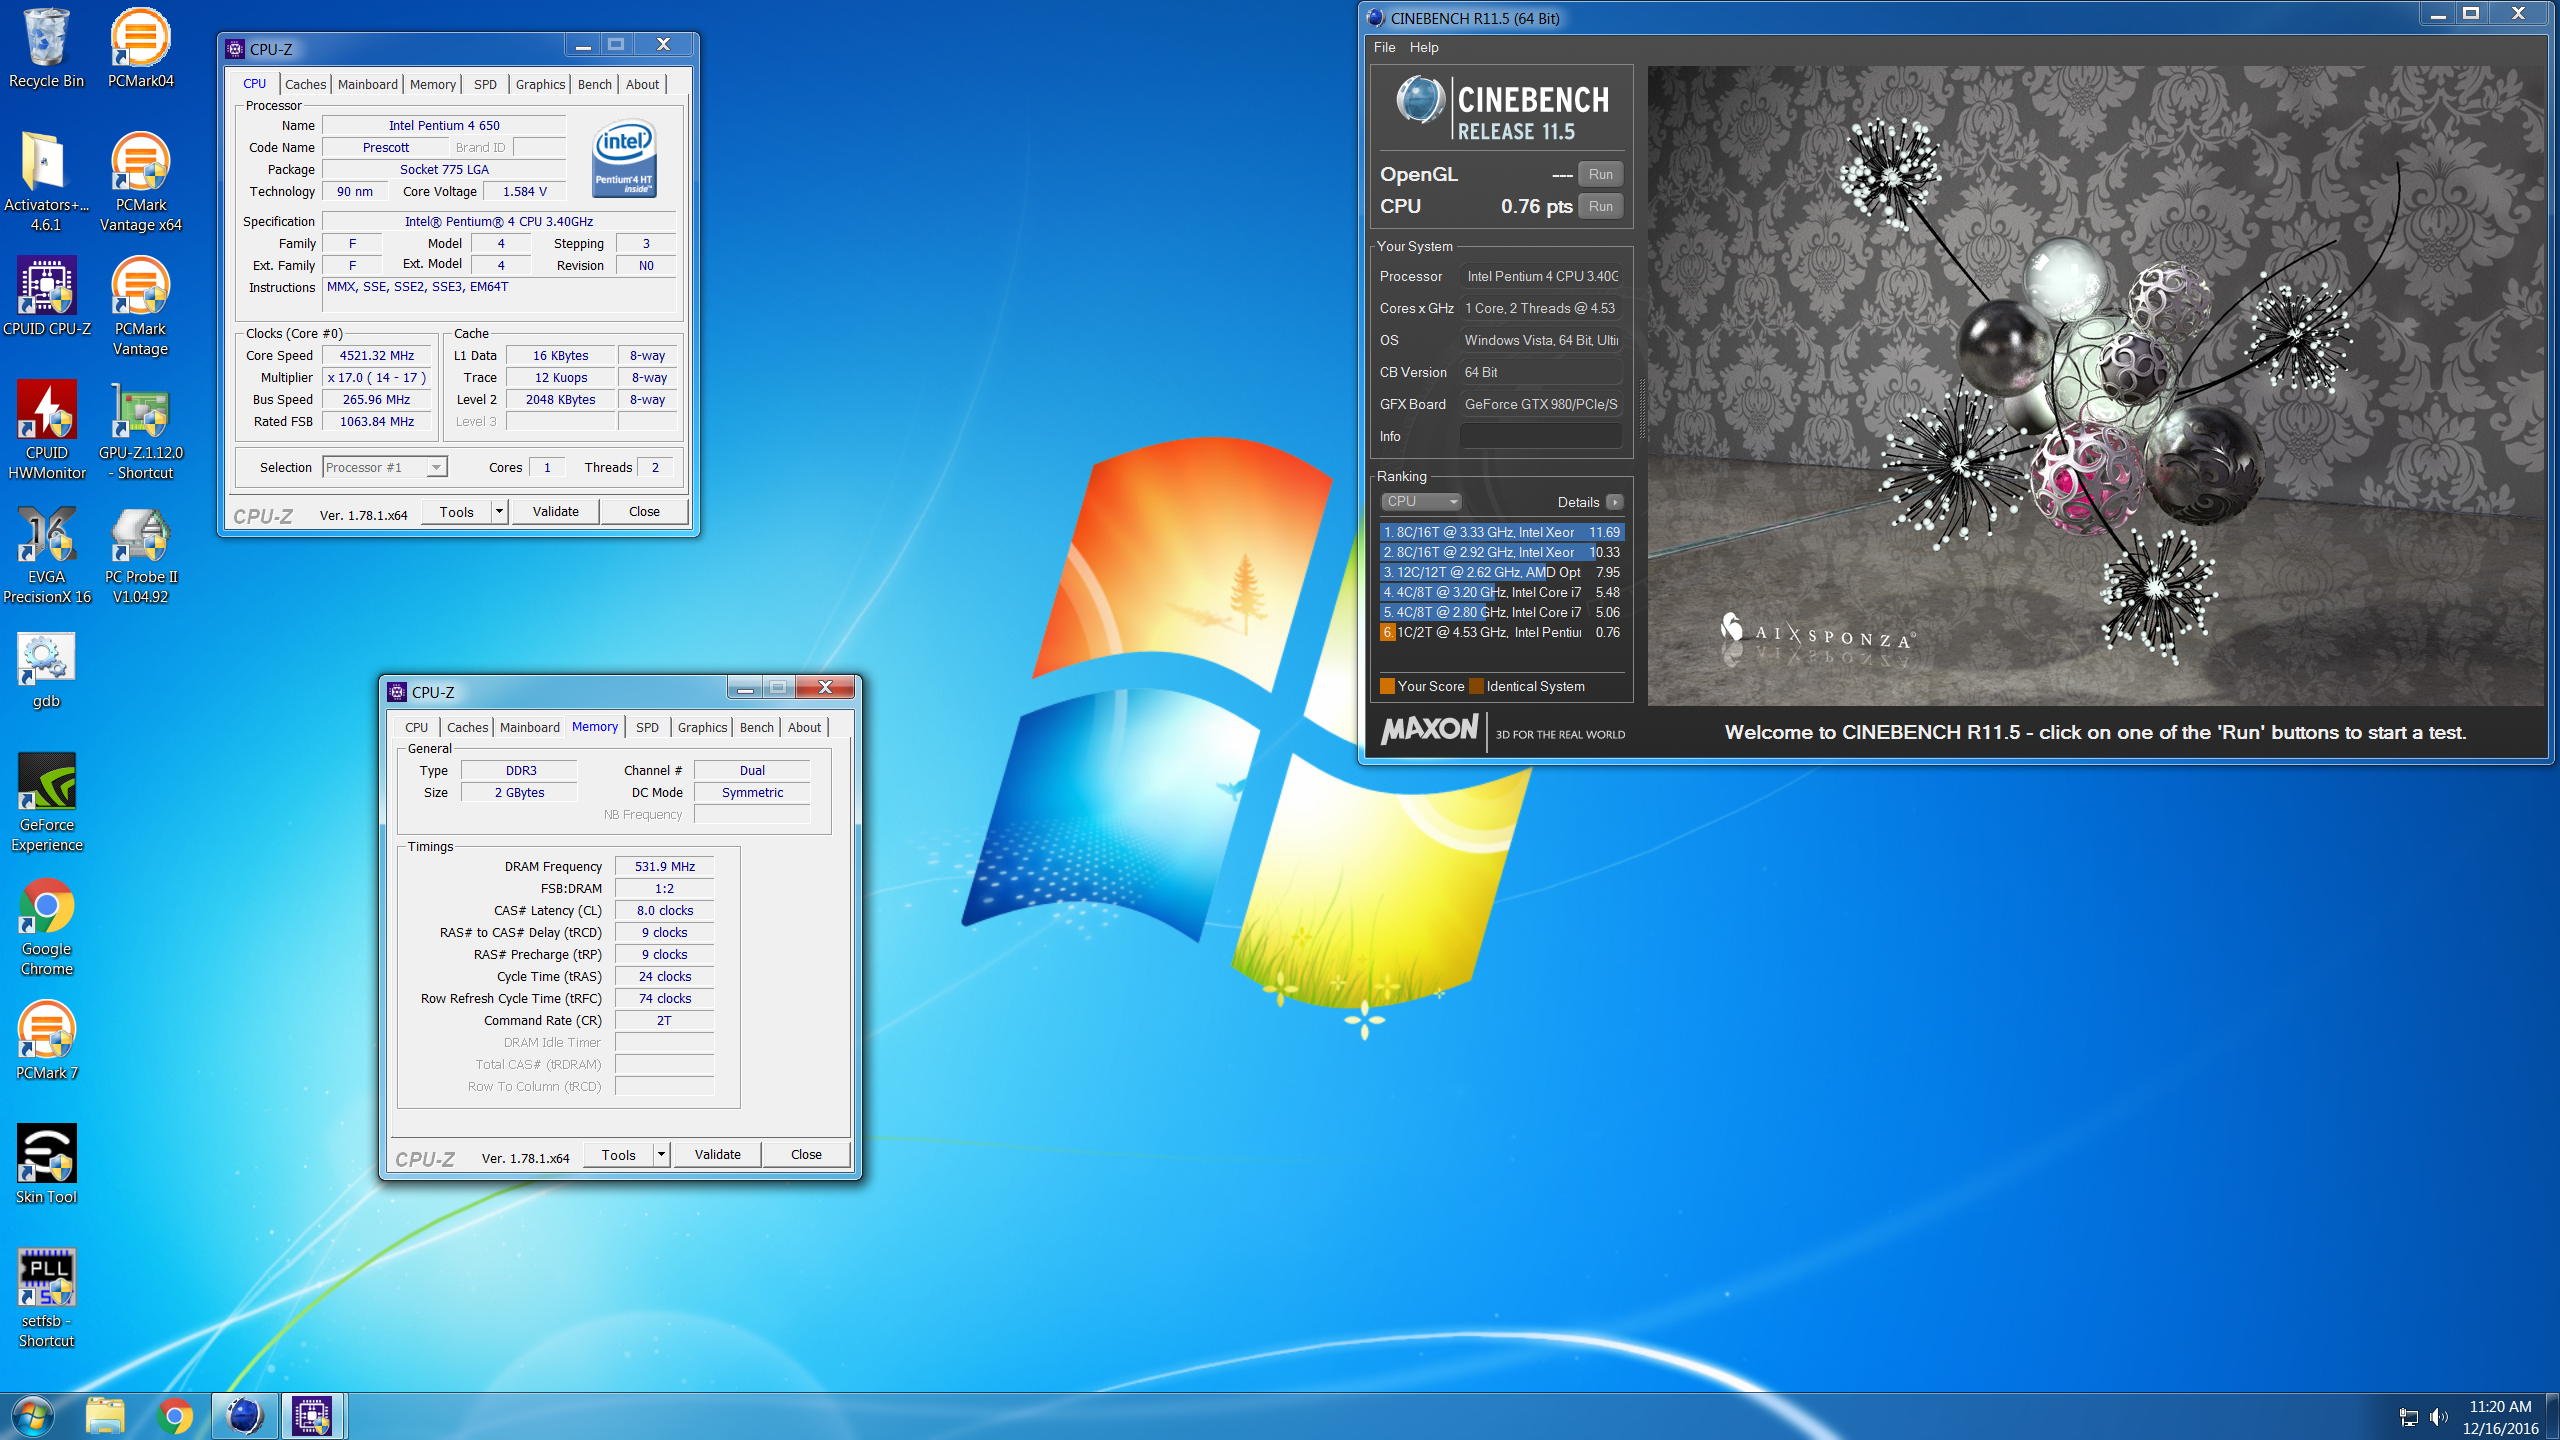Launch setfsb shortcut desktop icon
Image resolution: width=2560 pixels, height=1440 pixels.
46,1298
